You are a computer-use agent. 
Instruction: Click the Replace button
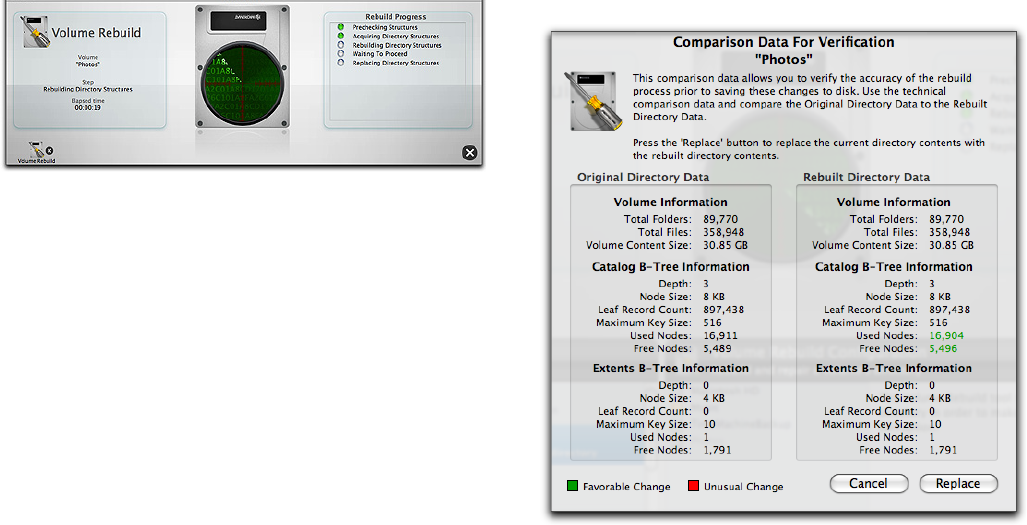[x=958, y=484]
